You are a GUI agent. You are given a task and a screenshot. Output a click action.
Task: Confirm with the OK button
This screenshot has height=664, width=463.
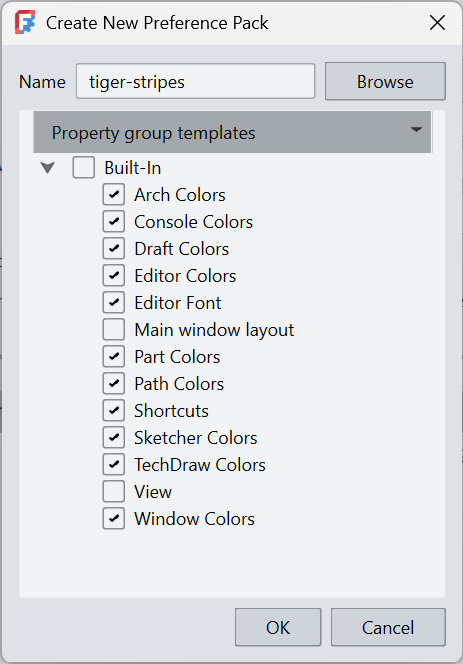coord(278,627)
